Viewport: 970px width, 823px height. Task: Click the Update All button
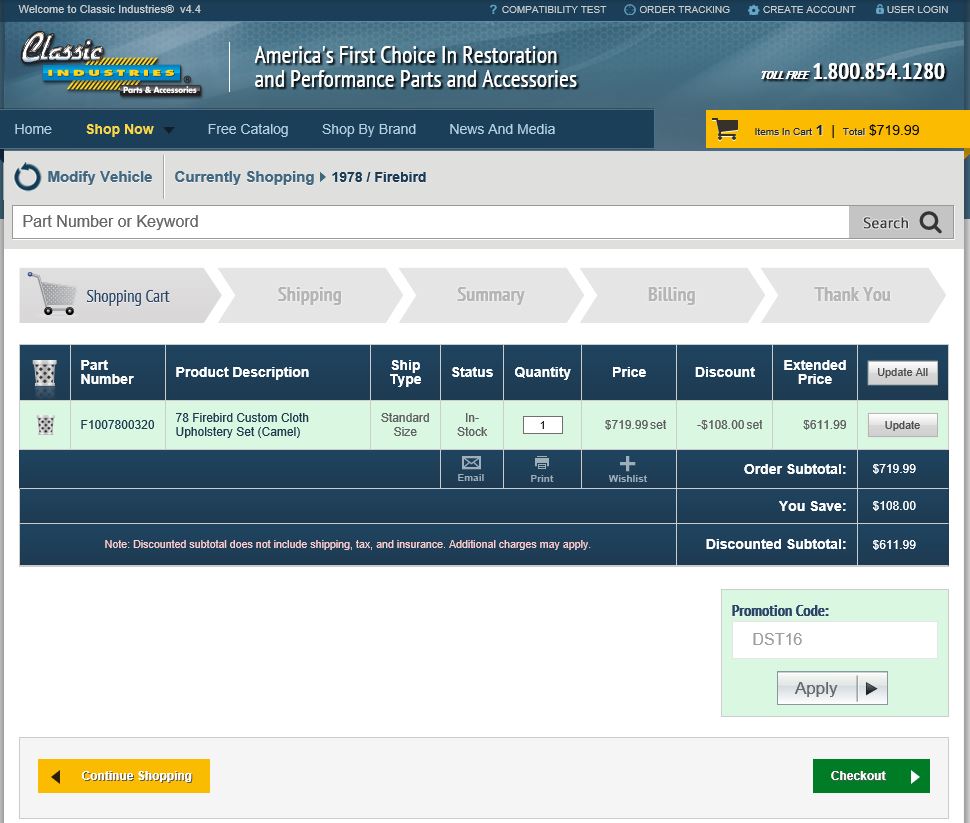coord(903,373)
